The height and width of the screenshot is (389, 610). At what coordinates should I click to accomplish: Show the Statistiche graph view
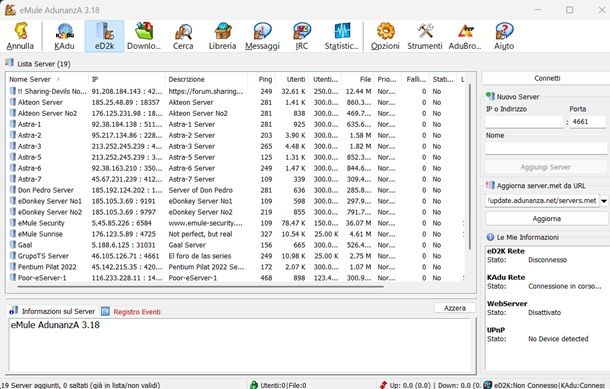coord(342,37)
